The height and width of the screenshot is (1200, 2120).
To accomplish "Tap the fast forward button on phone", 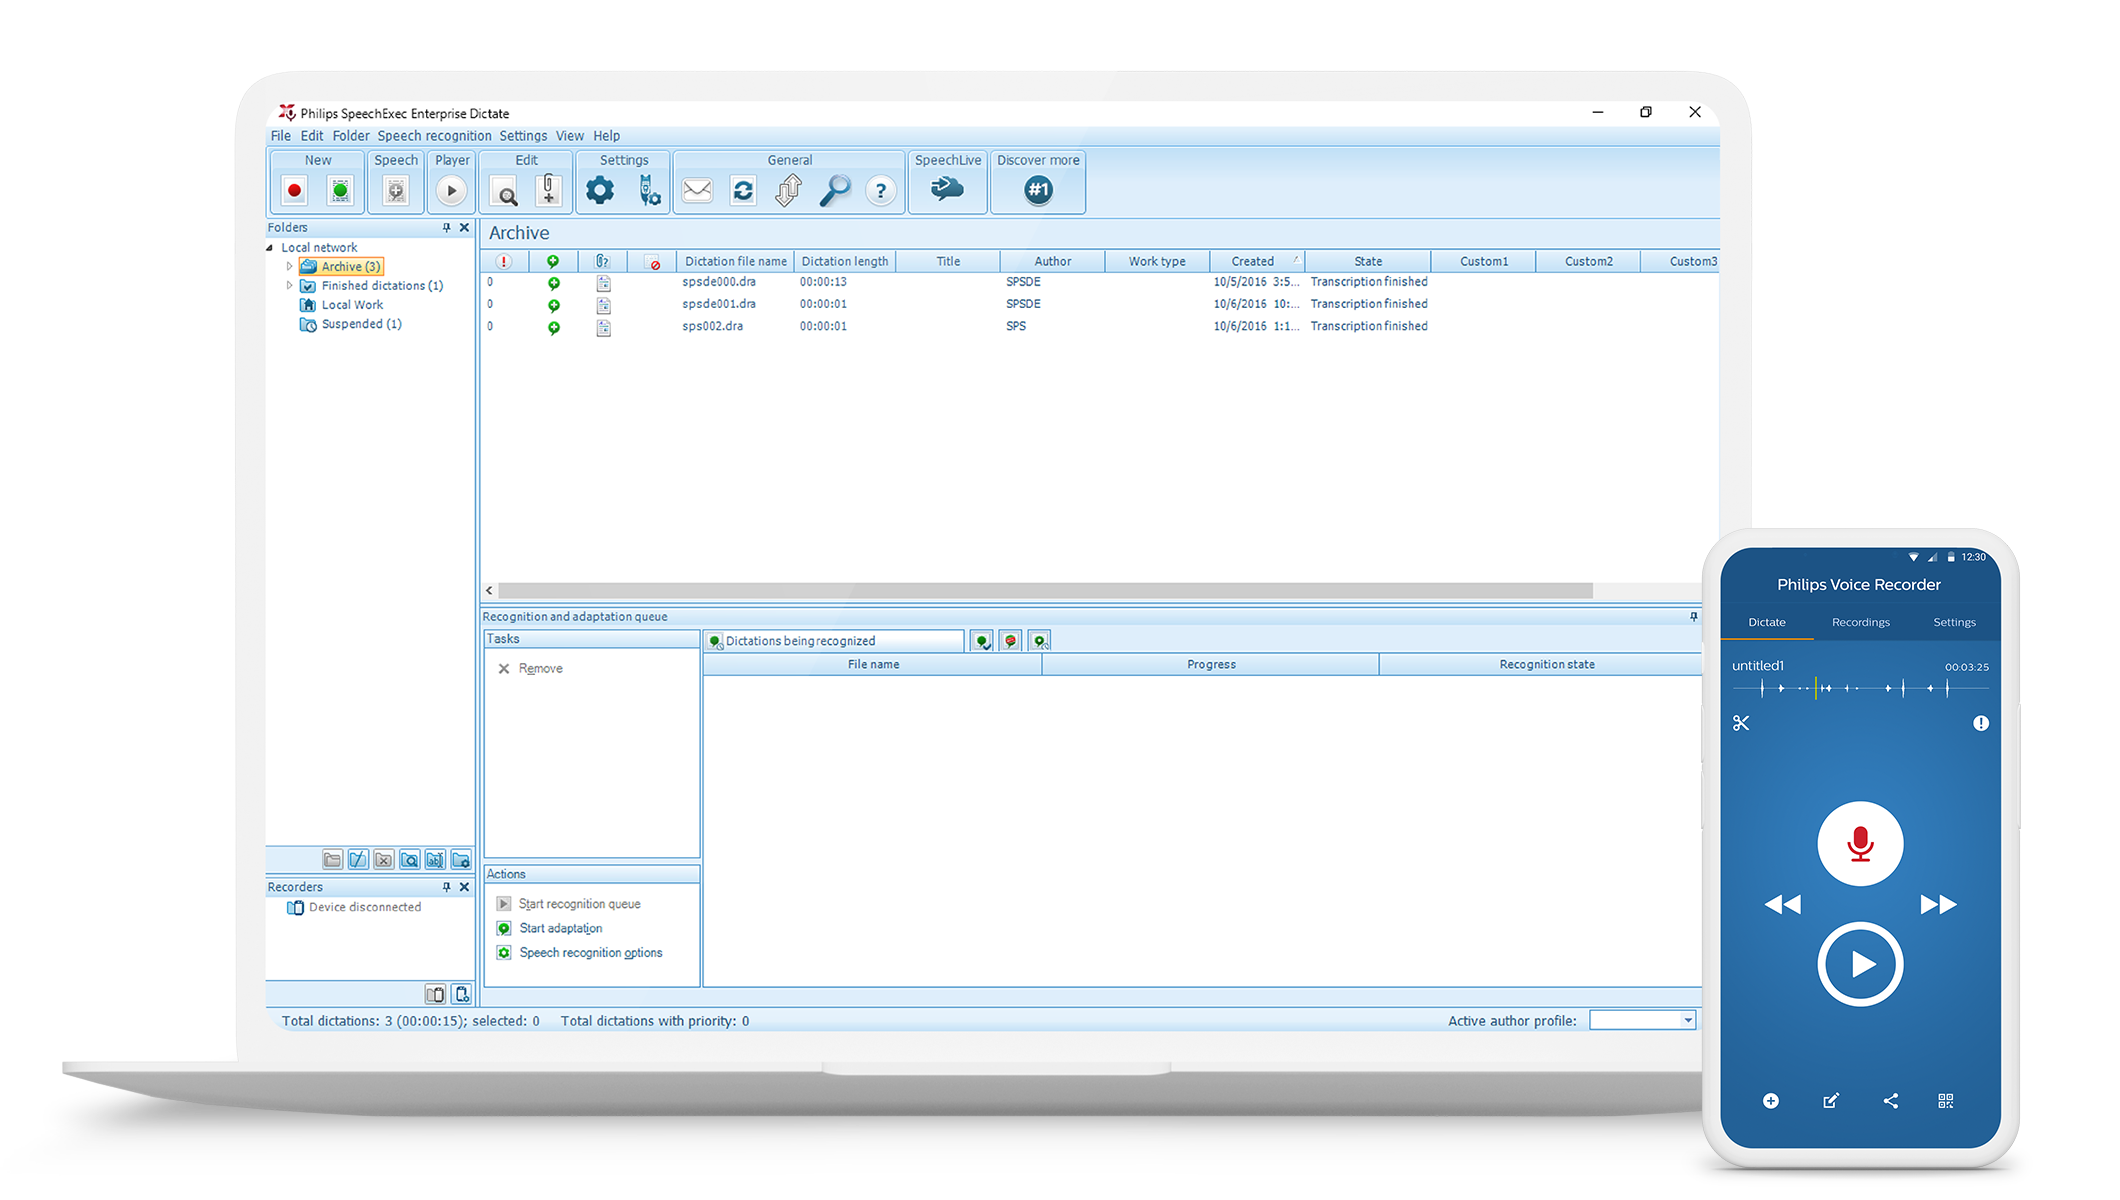I will (1938, 905).
